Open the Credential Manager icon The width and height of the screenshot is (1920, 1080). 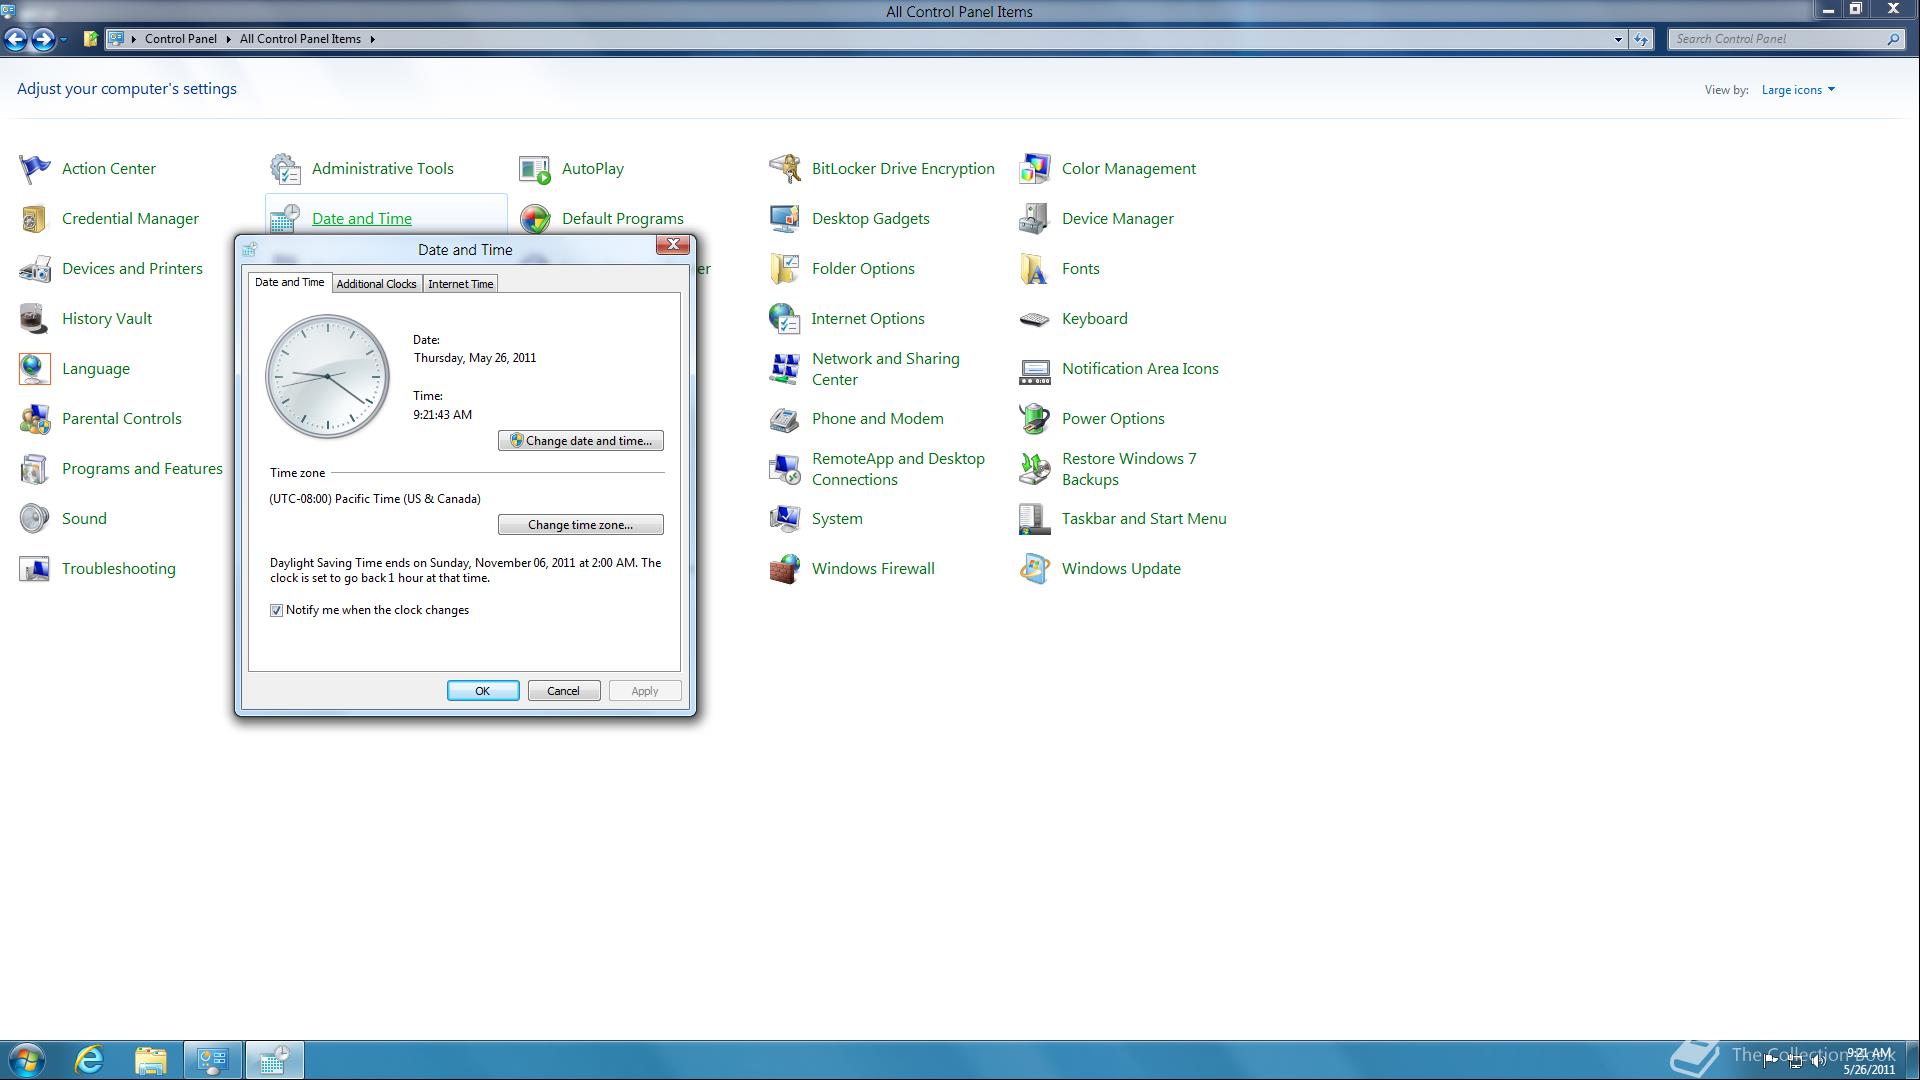coord(34,219)
